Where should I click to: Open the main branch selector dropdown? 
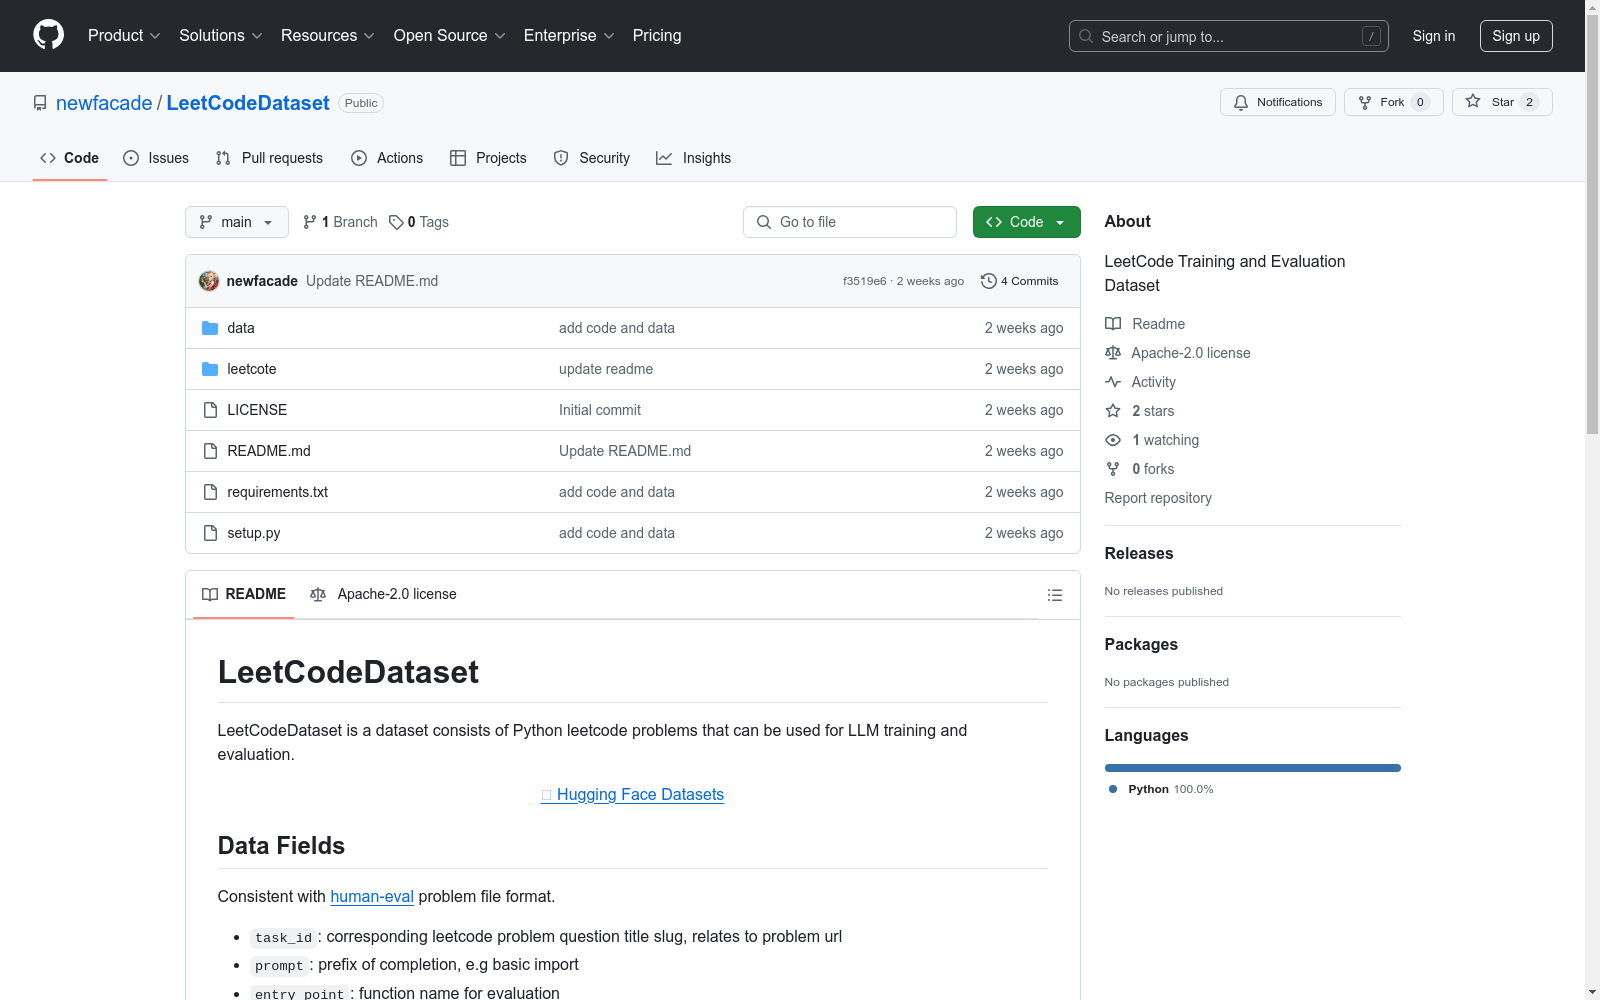(x=237, y=222)
